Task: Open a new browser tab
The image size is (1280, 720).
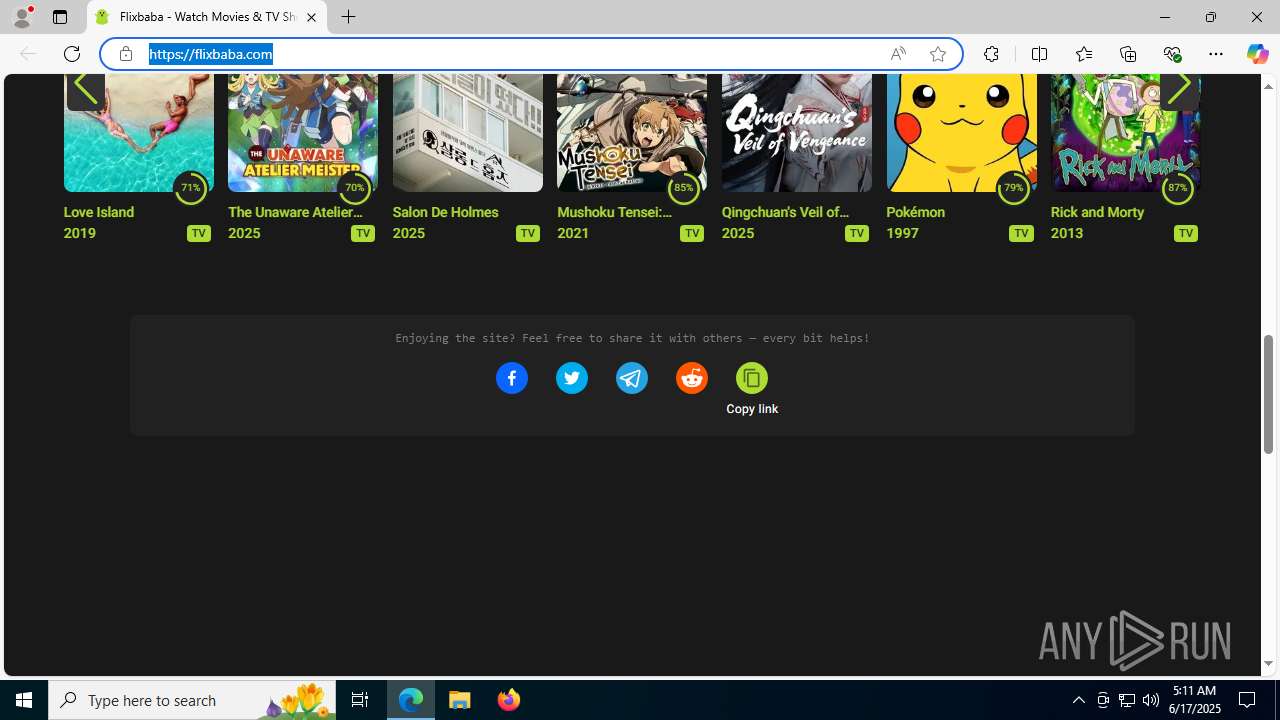Action: click(348, 17)
